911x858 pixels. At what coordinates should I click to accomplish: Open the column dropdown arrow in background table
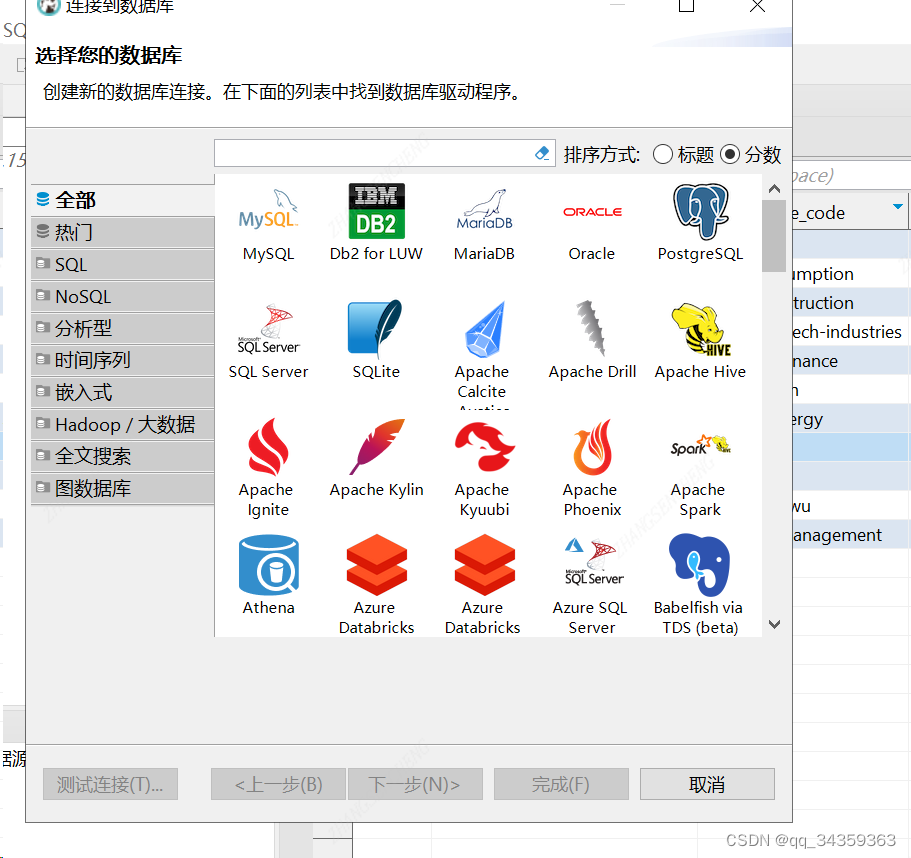pyautogui.click(x=898, y=207)
